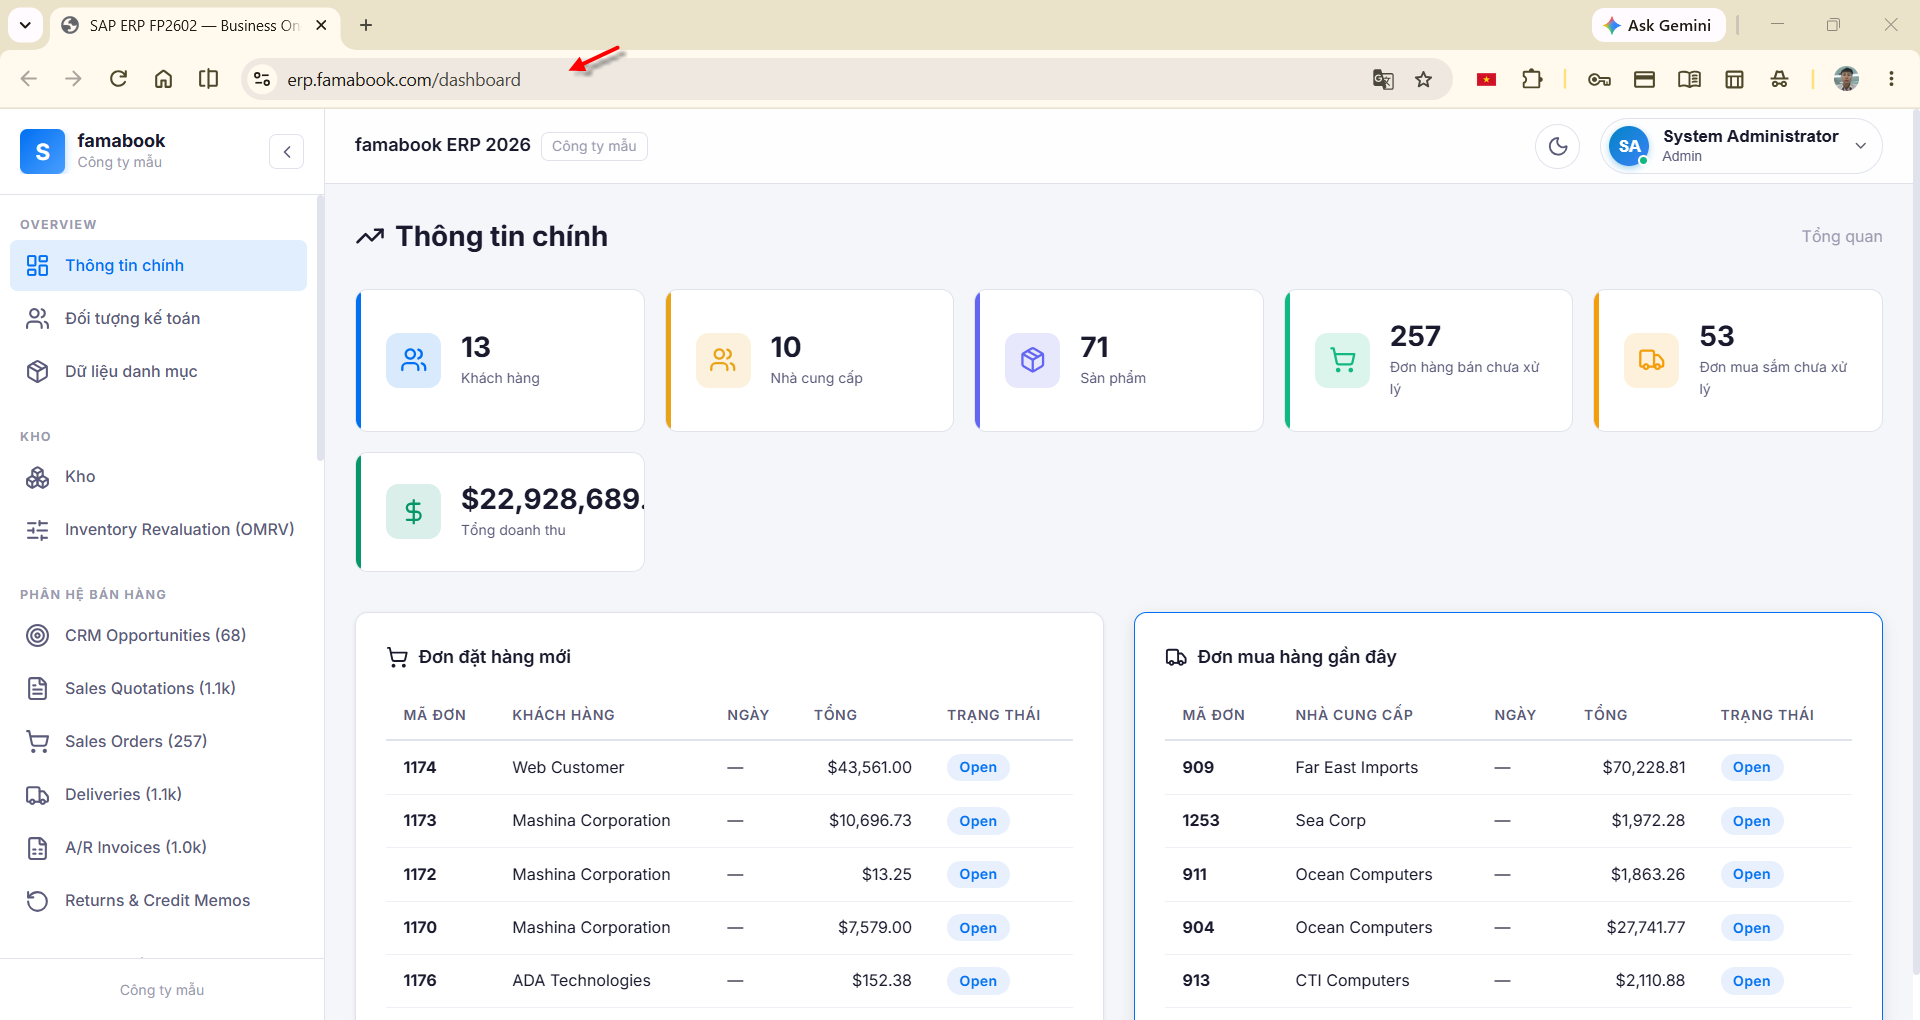Bookmark this page with the star icon
The height and width of the screenshot is (1020, 1920).
coord(1424,79)
